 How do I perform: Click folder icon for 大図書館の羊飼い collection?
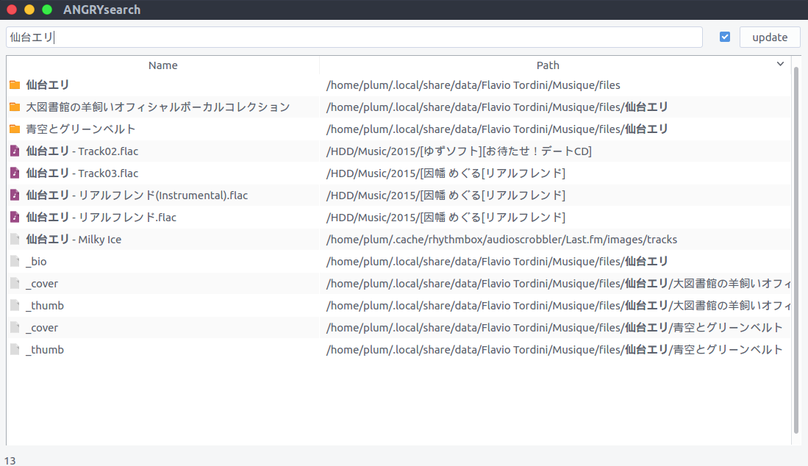coord(15,107)
